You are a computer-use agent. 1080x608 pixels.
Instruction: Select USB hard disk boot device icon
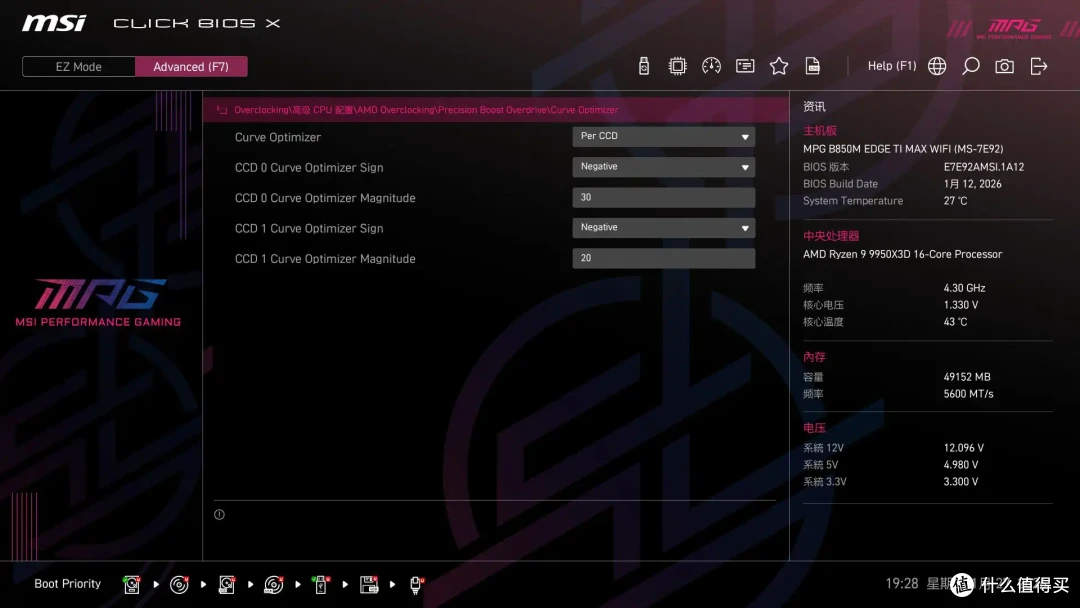pos(227,584)
